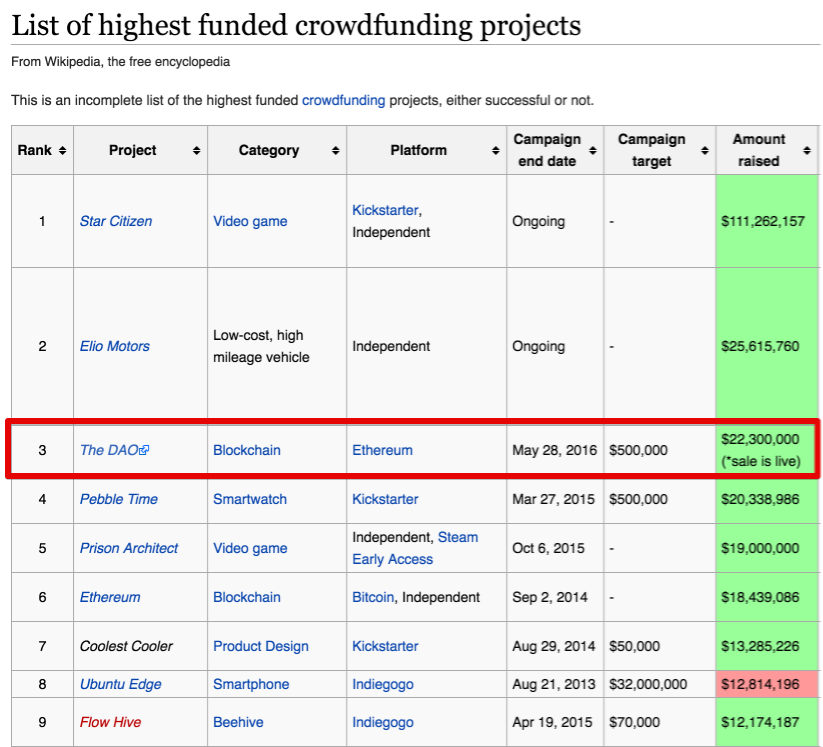Viewport: 823px width, 747px height.
Task: Open the Product Design category link
Action: pyautogui.click(x=261, y=646)
